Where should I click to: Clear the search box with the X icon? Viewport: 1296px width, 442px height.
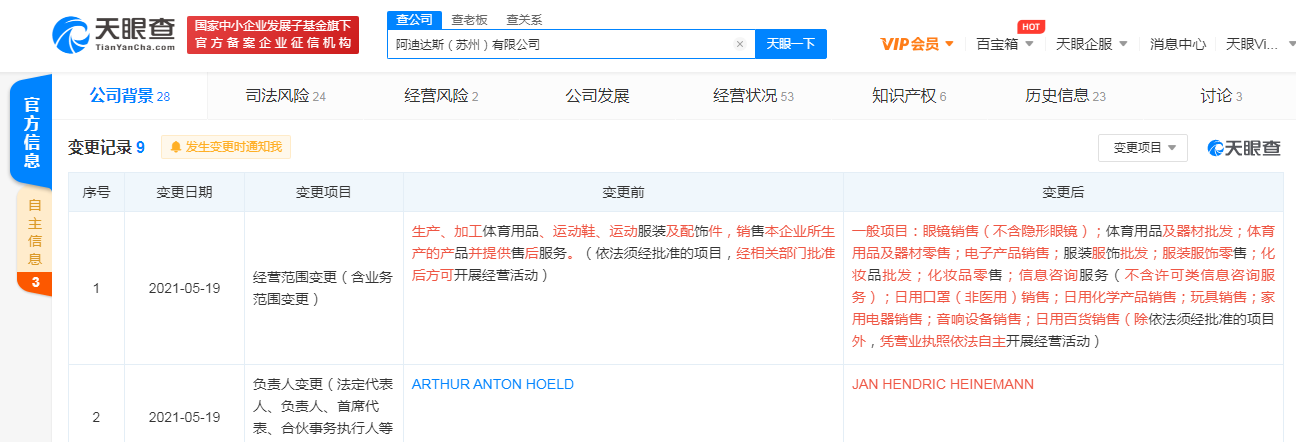(x=740, y=44)
